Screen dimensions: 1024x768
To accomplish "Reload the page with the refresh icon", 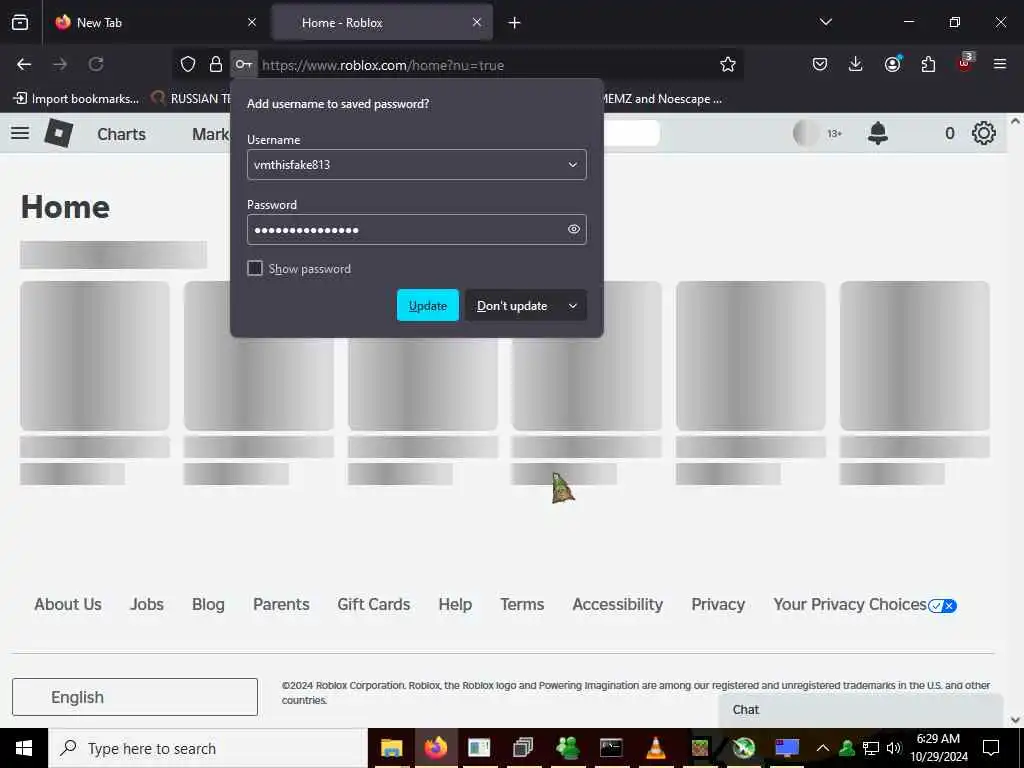I will [96, 64].
